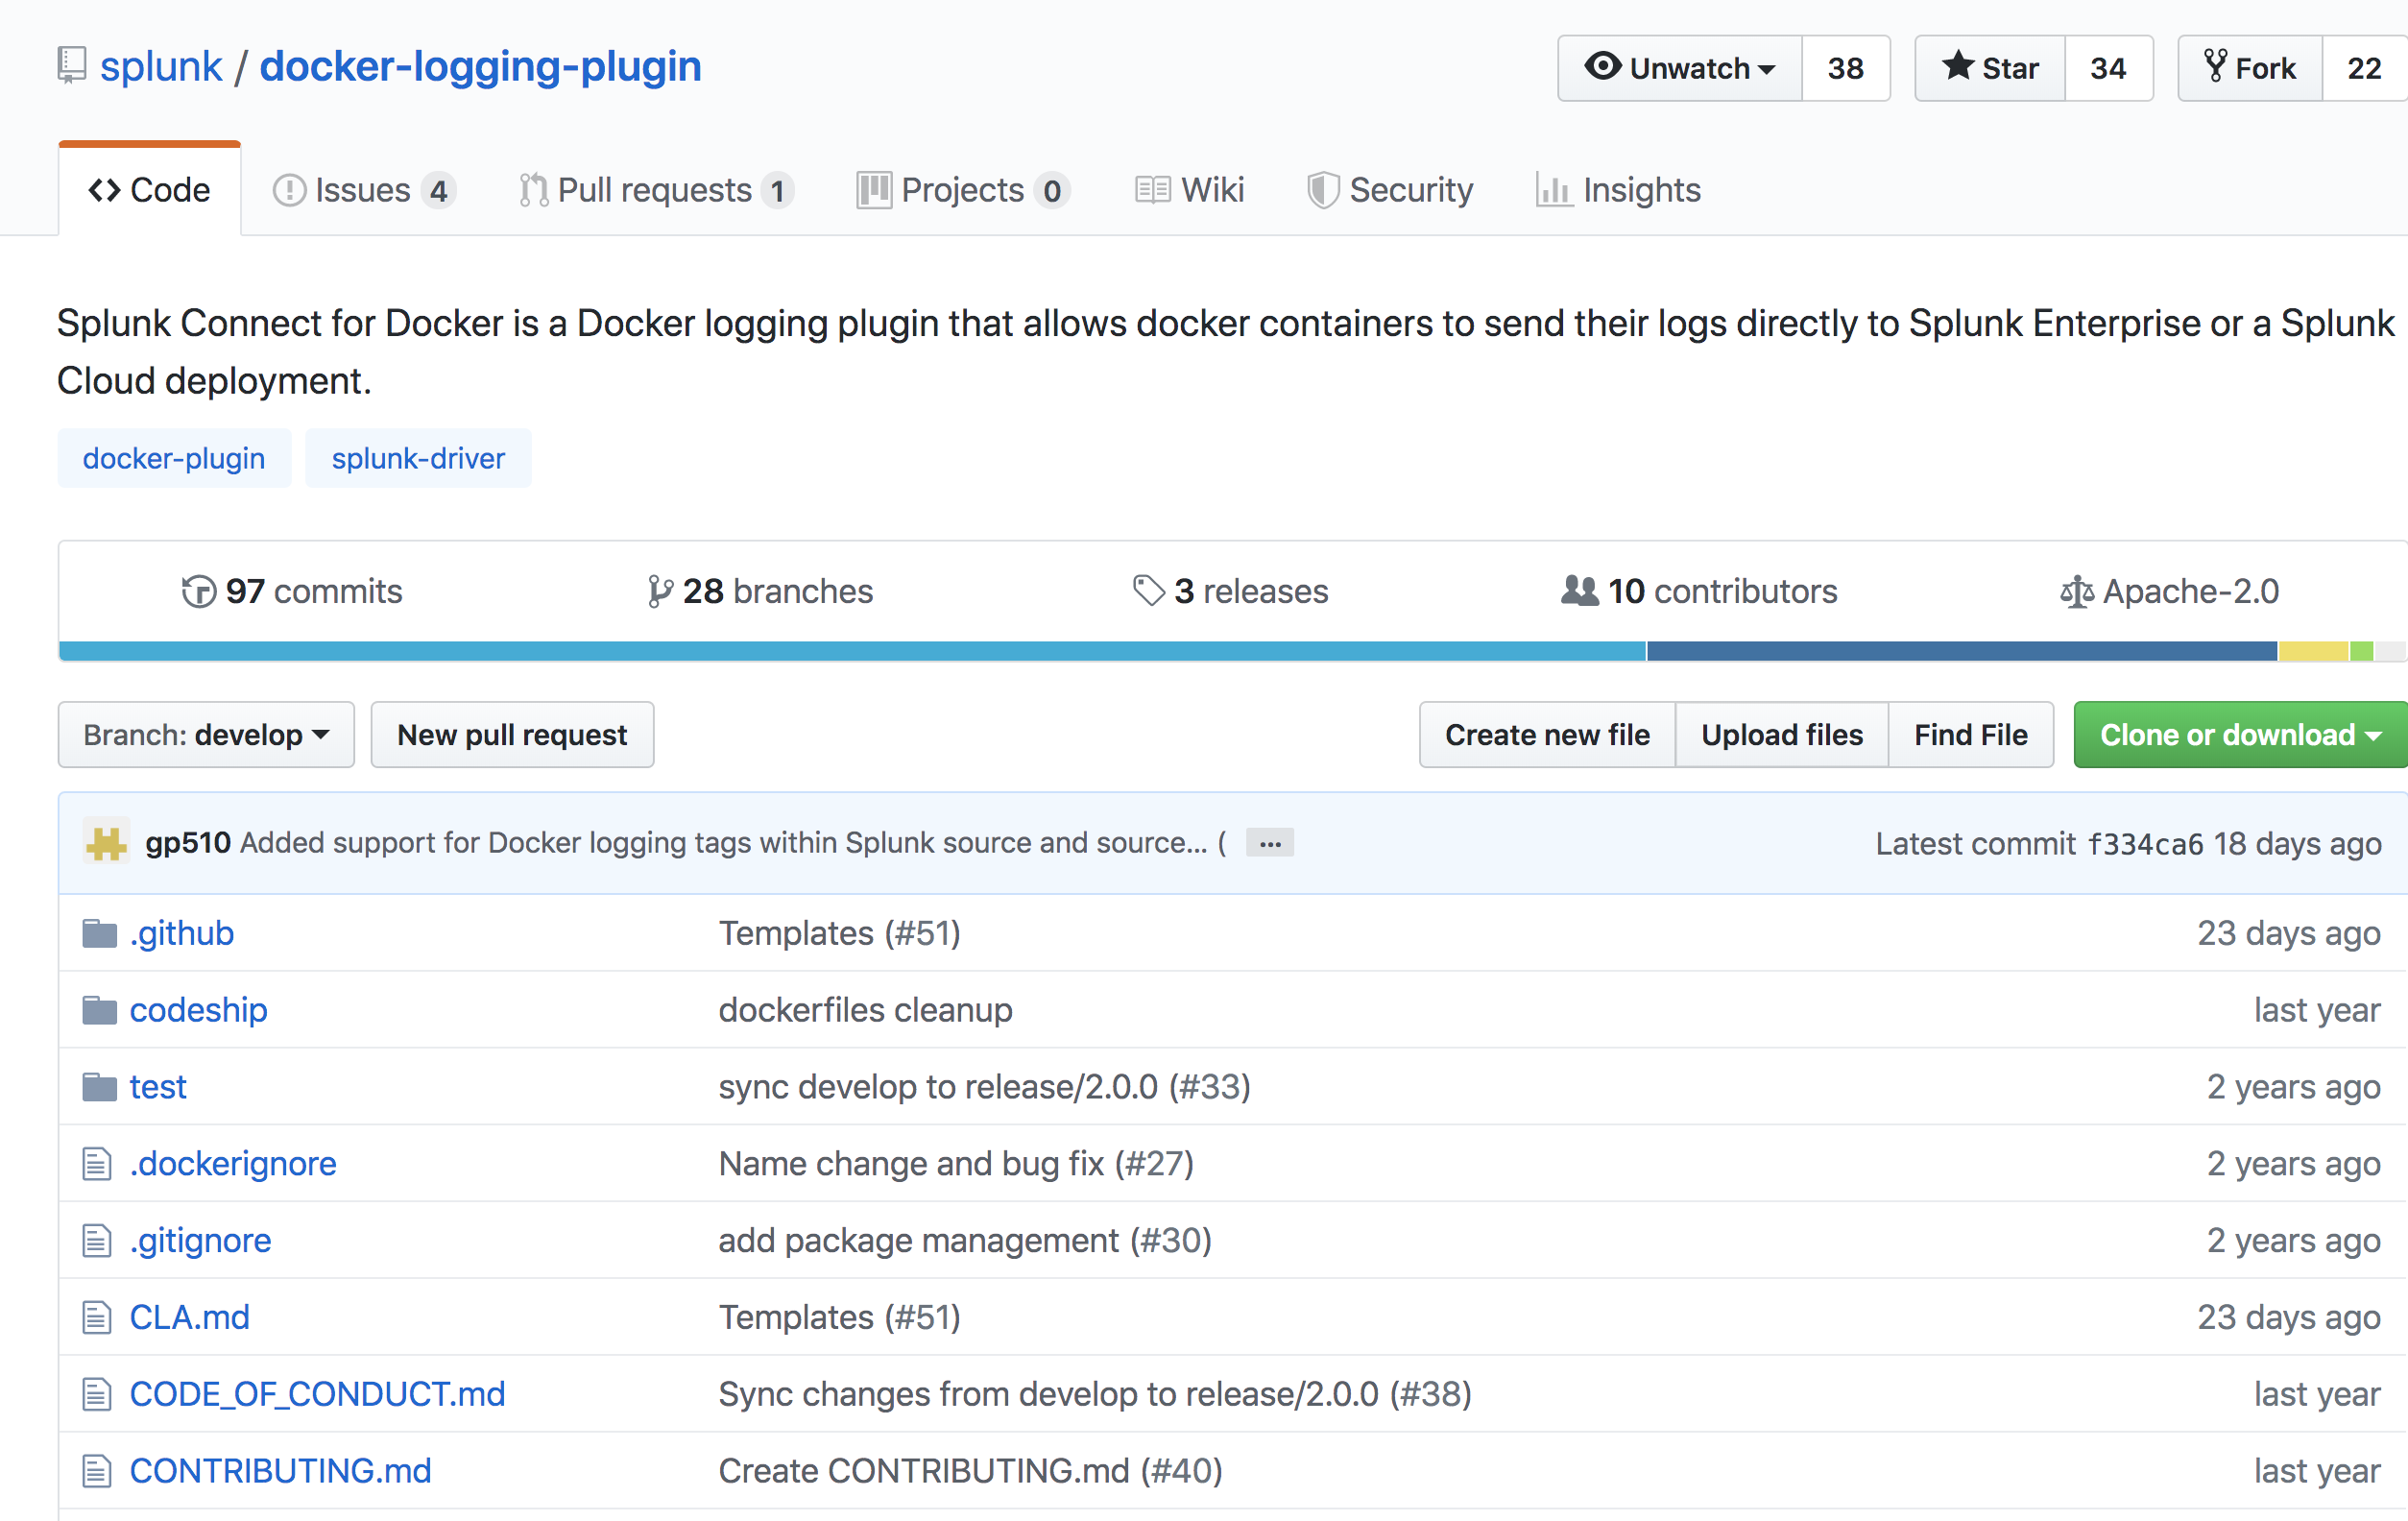Click the yellow language bar segment
The height and width of the screenshot is (1521, 2408).
[x=2313, y=651]
